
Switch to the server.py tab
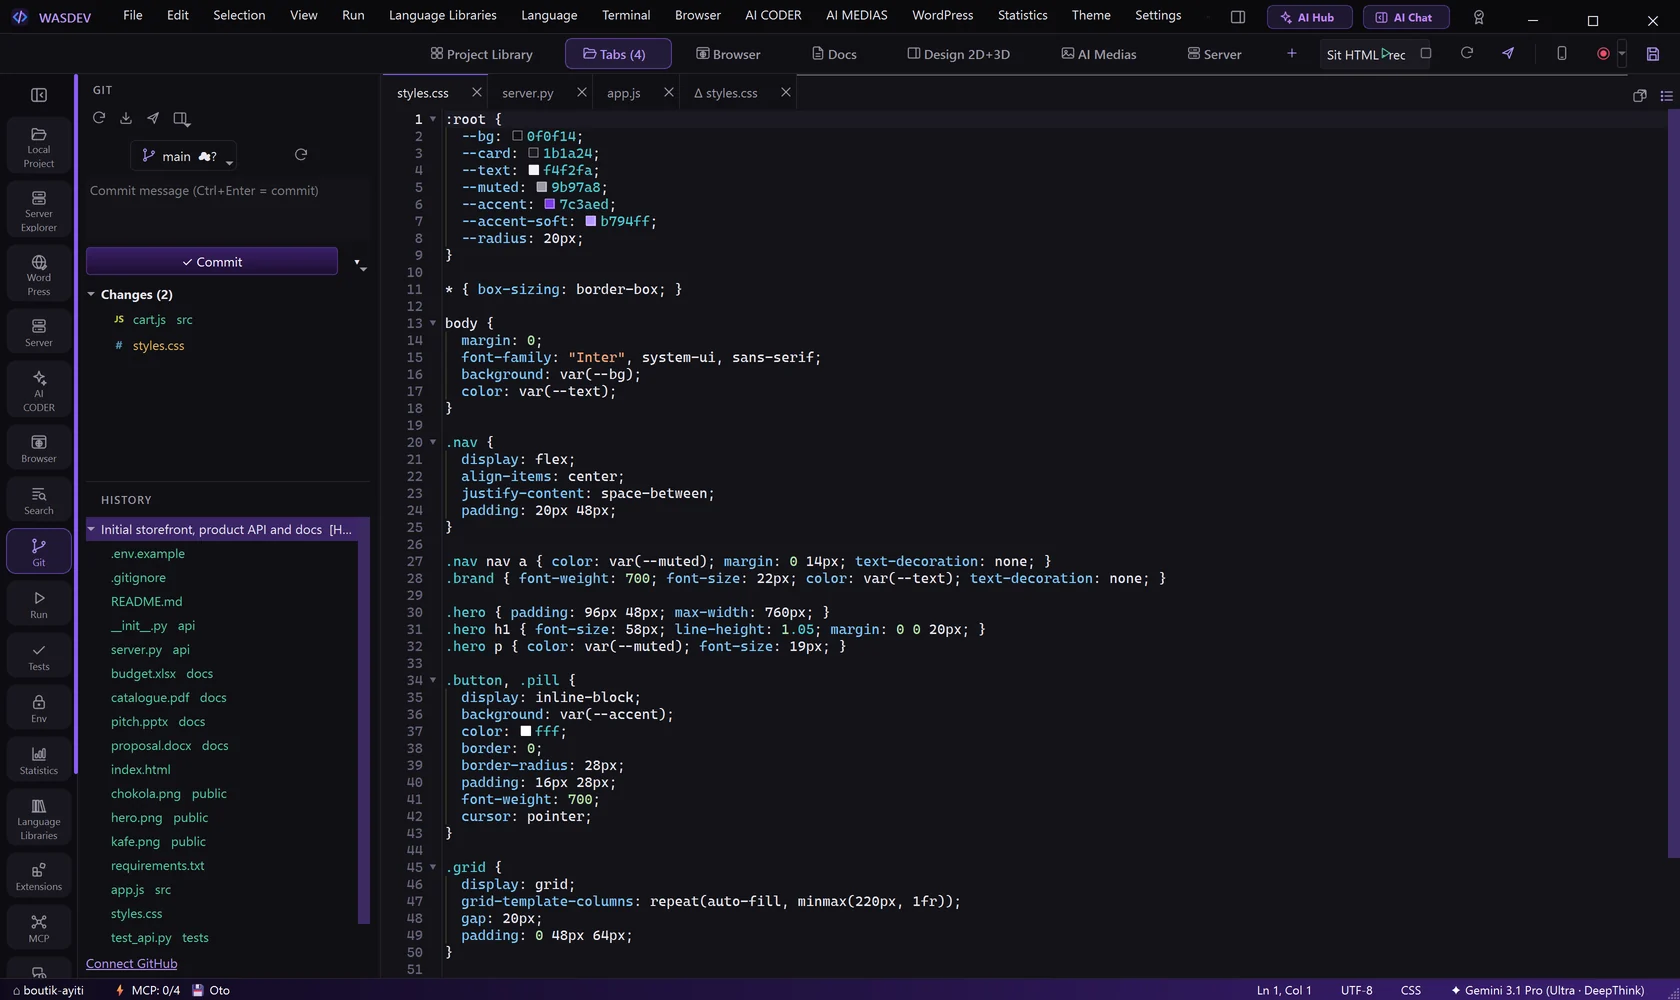click(527, 93)
